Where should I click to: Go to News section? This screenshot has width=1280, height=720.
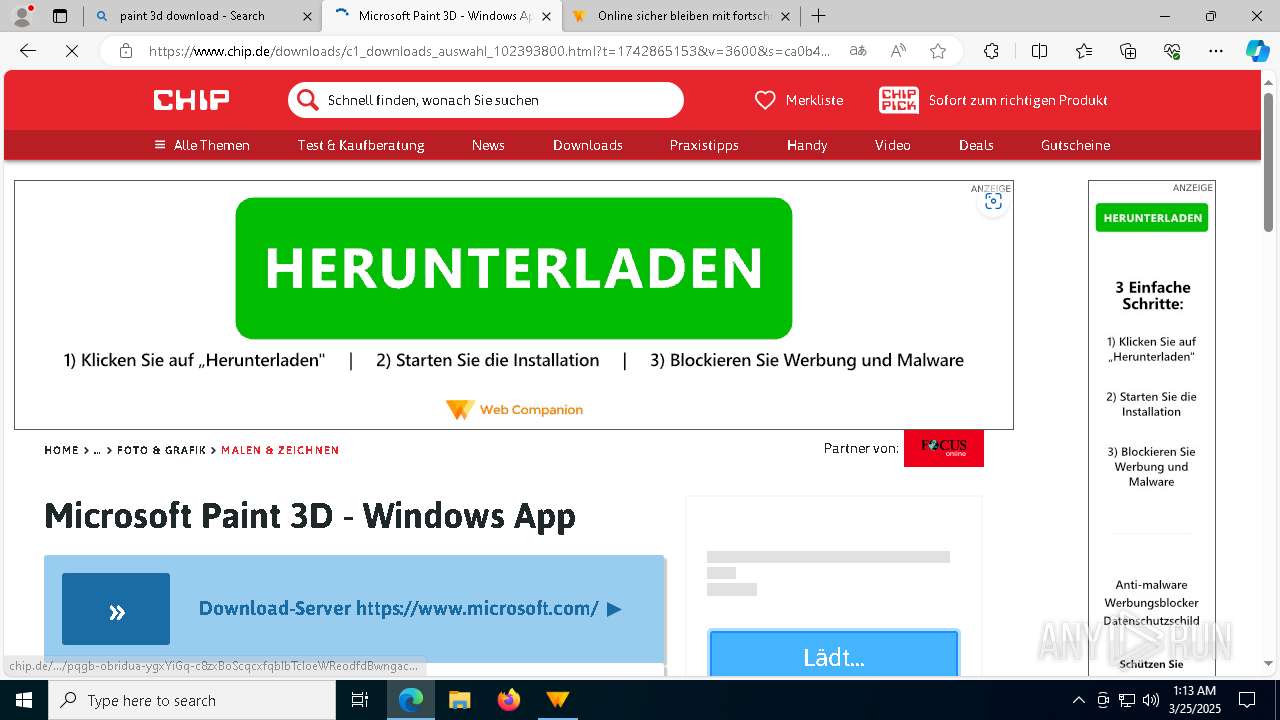pos(488,145)
